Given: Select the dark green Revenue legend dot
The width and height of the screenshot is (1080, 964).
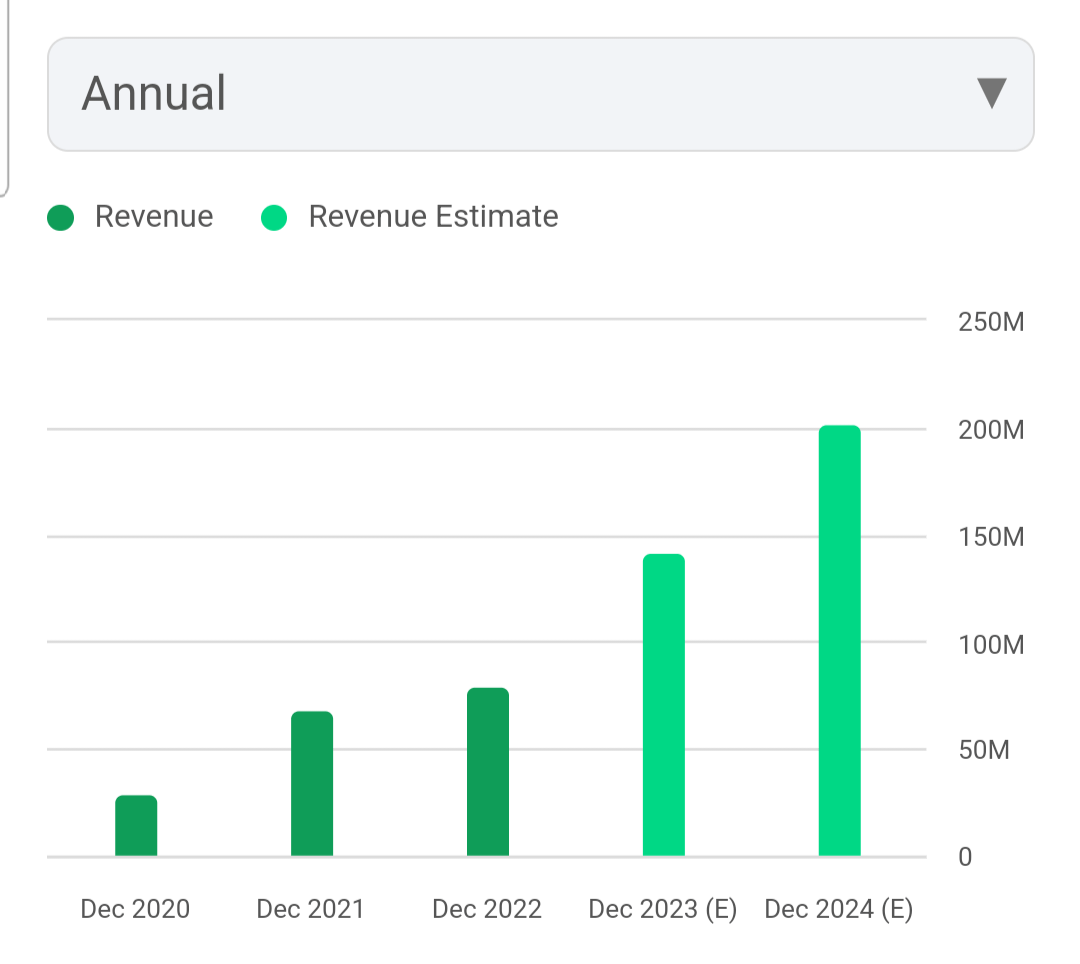Looking at the screenshot, I should click(x=60, y=217).
